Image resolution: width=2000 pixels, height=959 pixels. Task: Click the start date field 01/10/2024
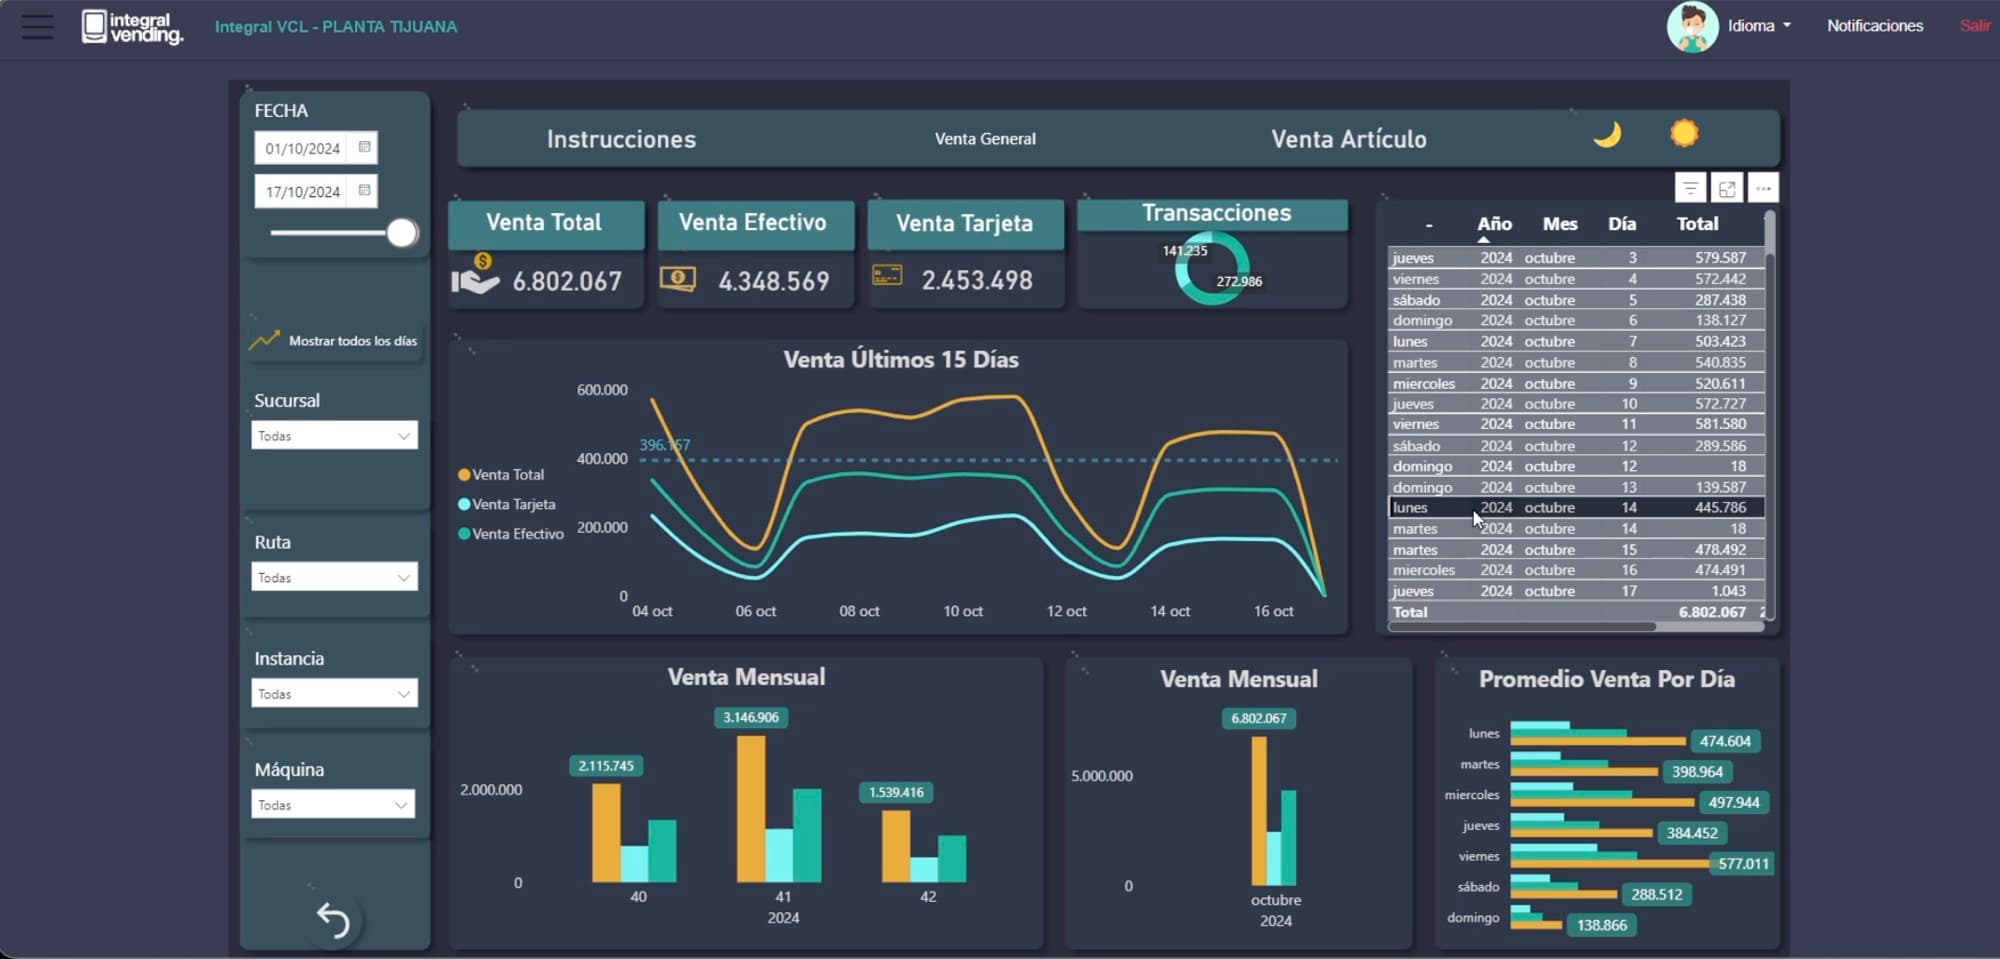[302, 148]
